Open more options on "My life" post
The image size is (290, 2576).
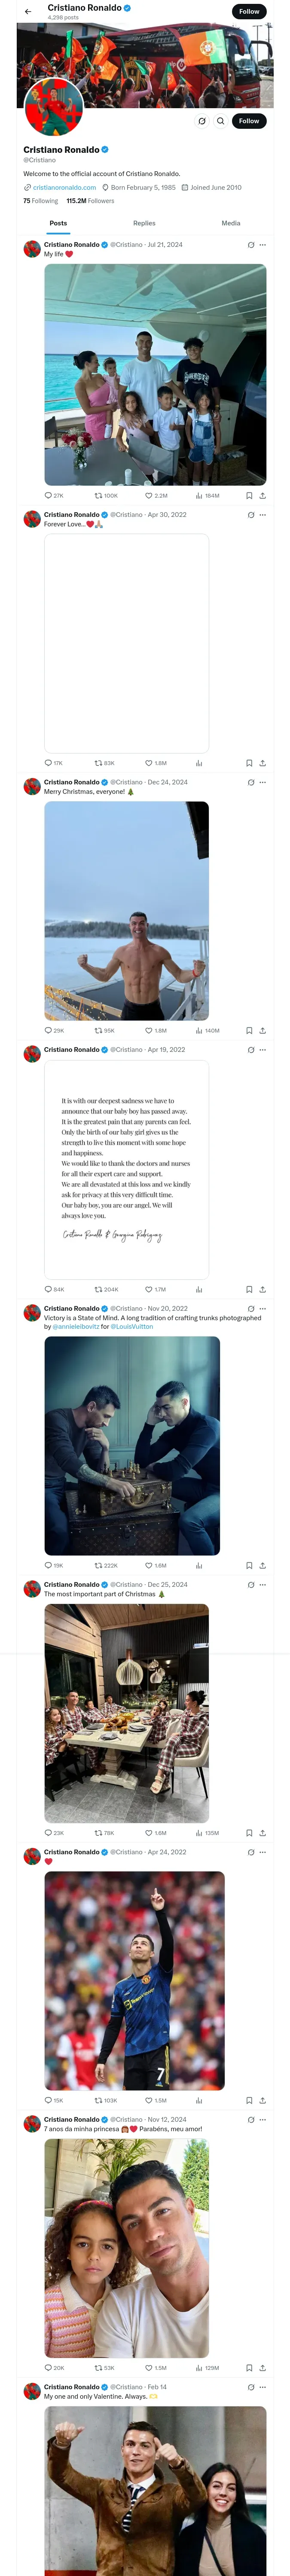(263, 245)
